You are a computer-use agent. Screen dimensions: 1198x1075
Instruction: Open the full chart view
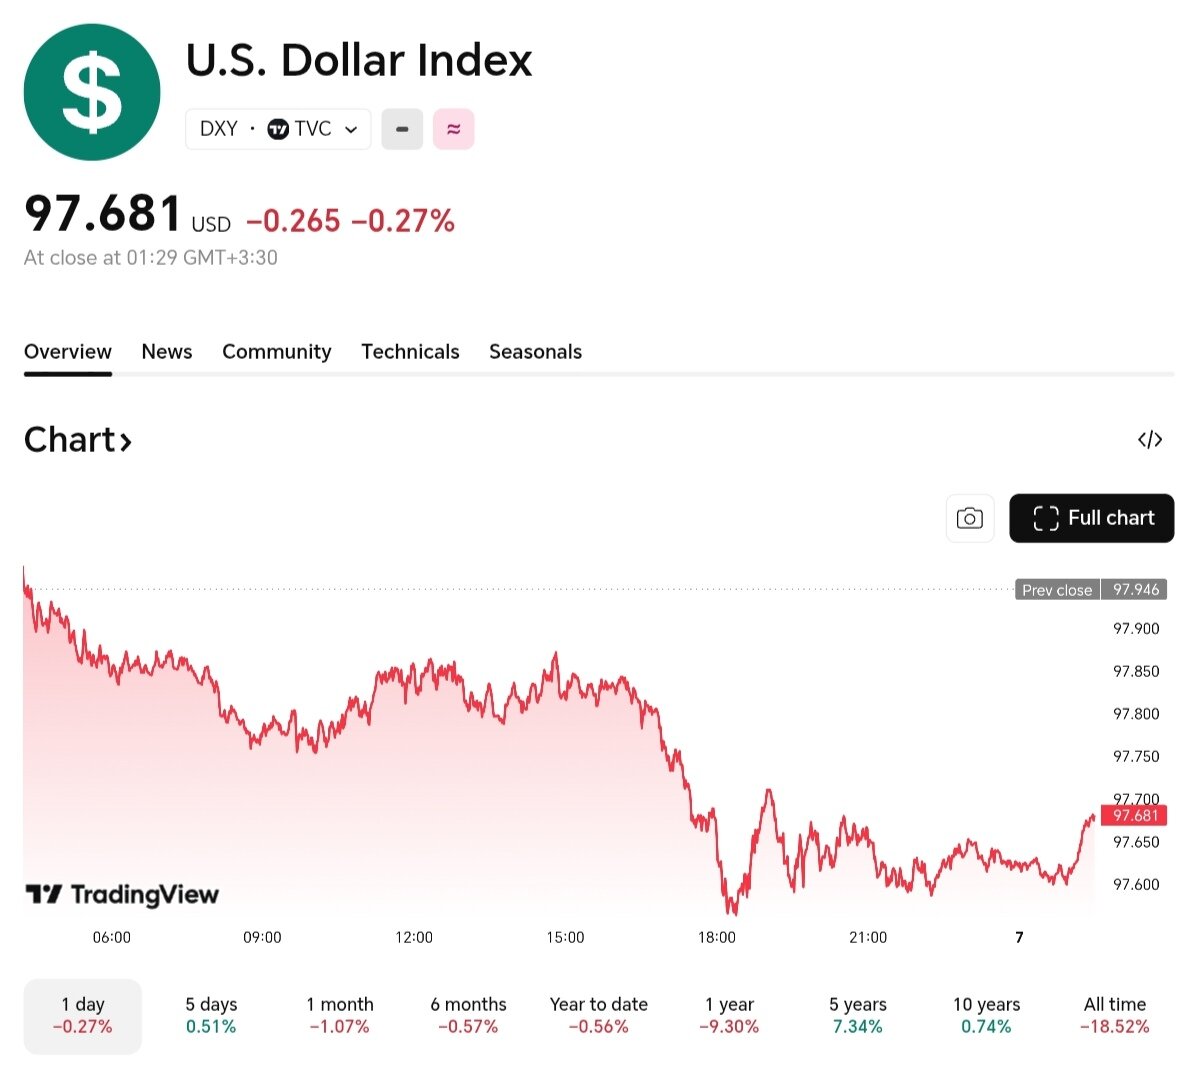1091,518
